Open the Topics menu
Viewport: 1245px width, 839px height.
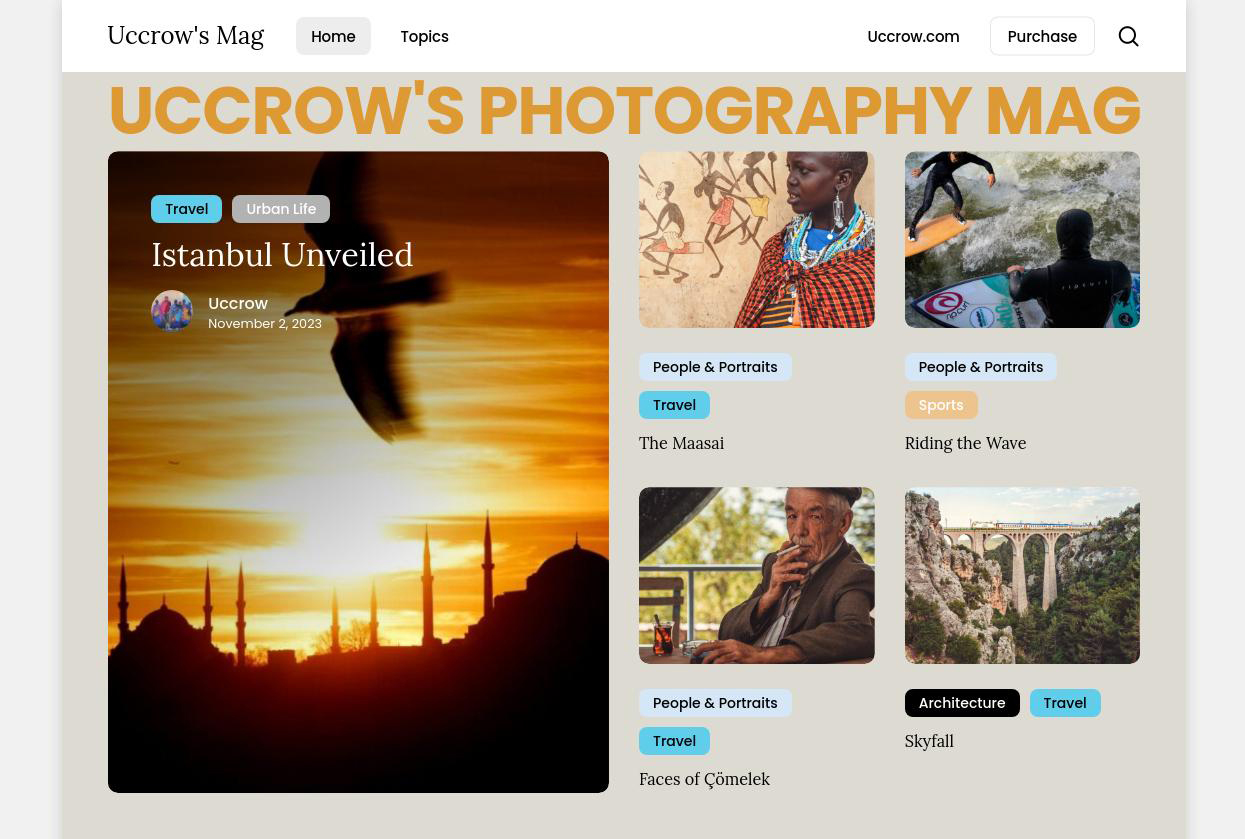pos(424,36)
